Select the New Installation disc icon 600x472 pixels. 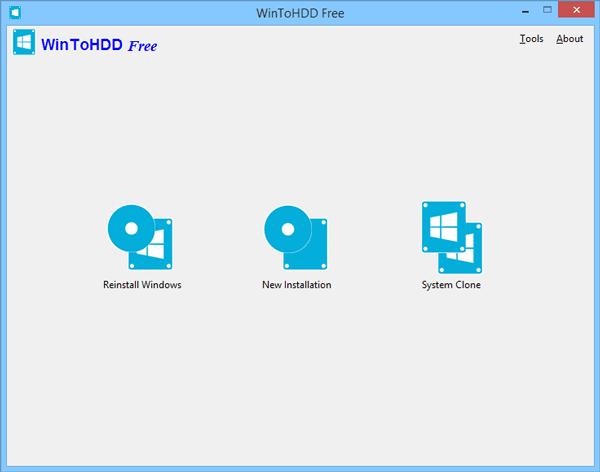tap(296, 238)
